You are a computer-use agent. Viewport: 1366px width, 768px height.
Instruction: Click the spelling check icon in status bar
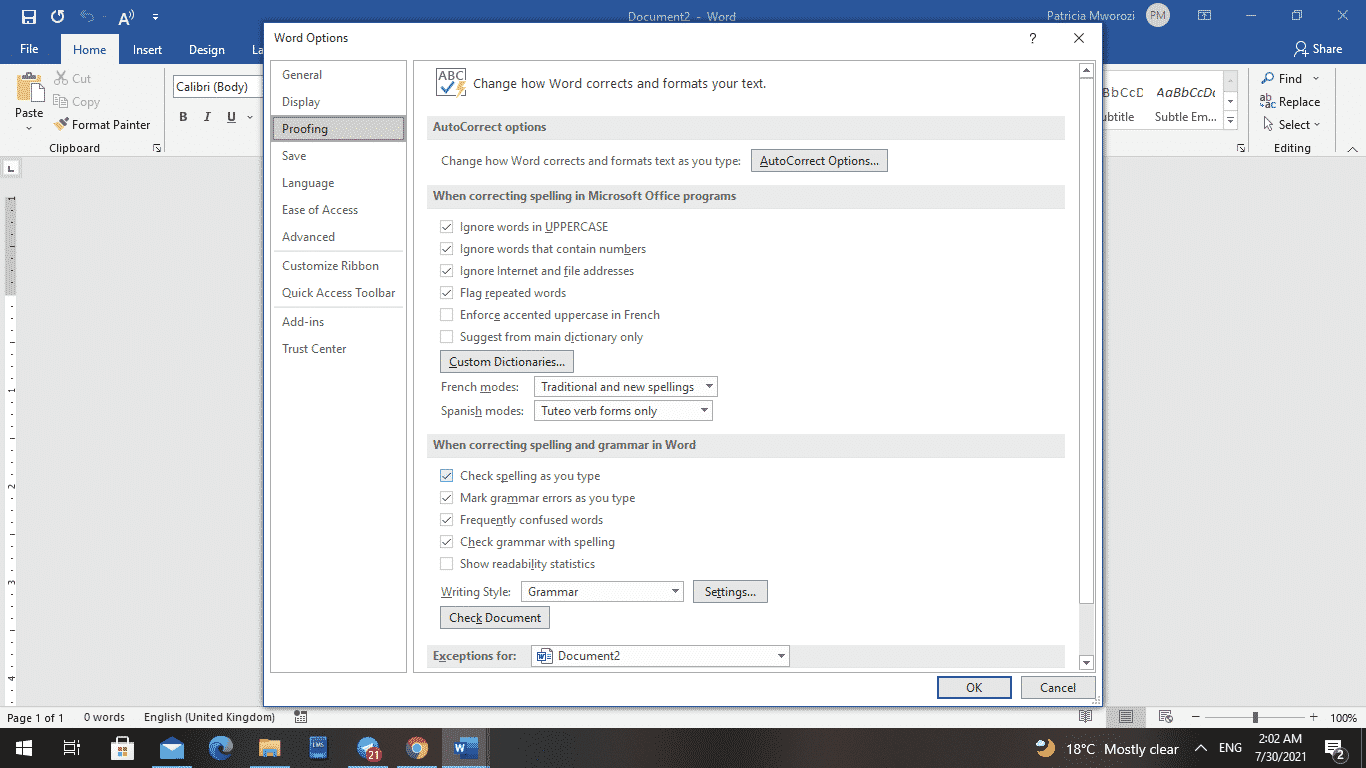coord(299,717)
